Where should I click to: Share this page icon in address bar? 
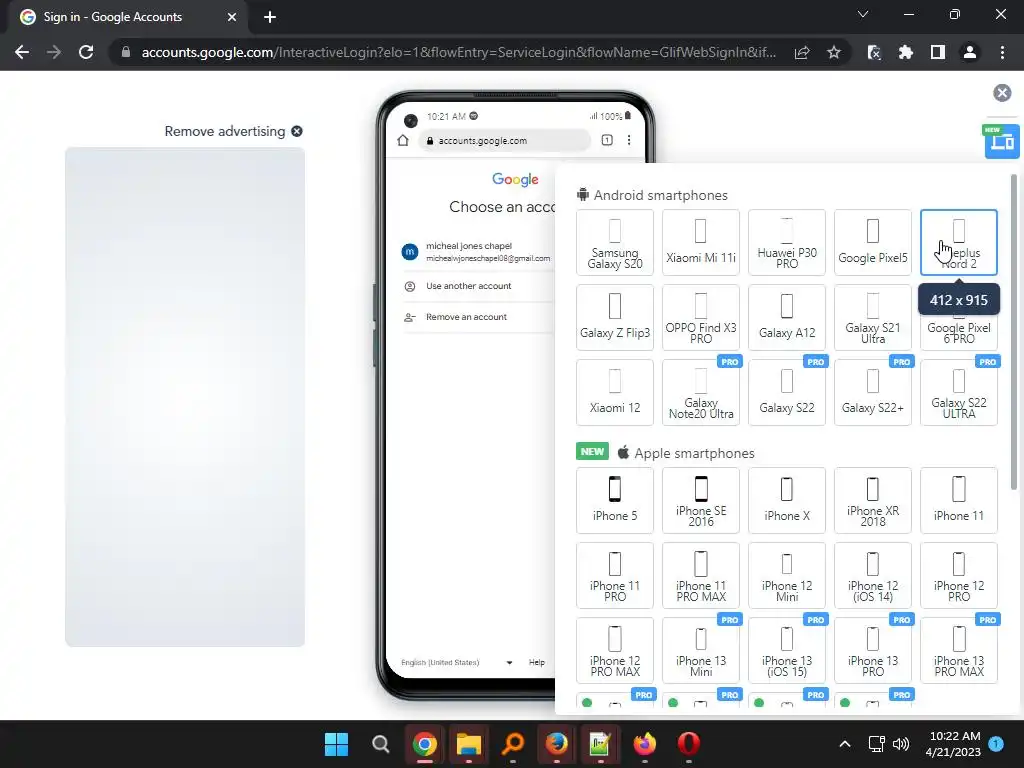pyautogui.click(x=802, y=52)
